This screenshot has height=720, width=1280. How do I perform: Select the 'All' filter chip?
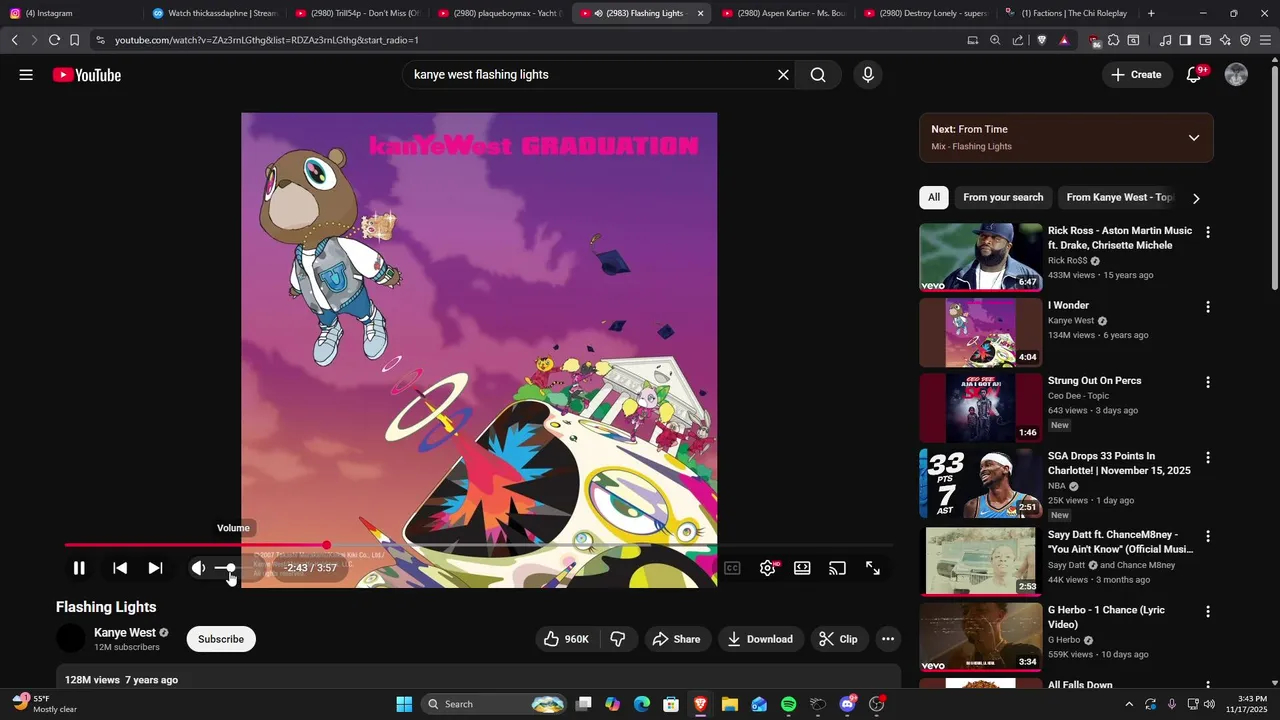(x=934, y=197)
